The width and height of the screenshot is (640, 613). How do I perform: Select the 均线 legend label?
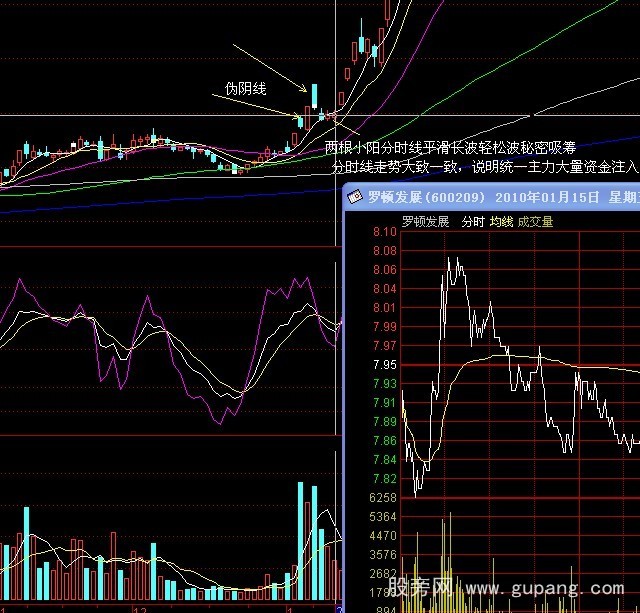tap(501, 222)
